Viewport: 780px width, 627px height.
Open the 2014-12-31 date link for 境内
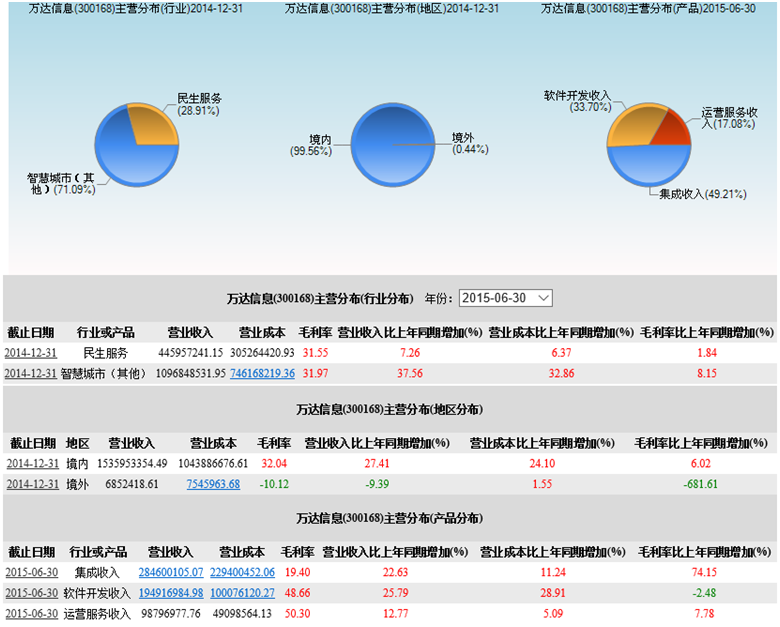[x=33, y=464]
